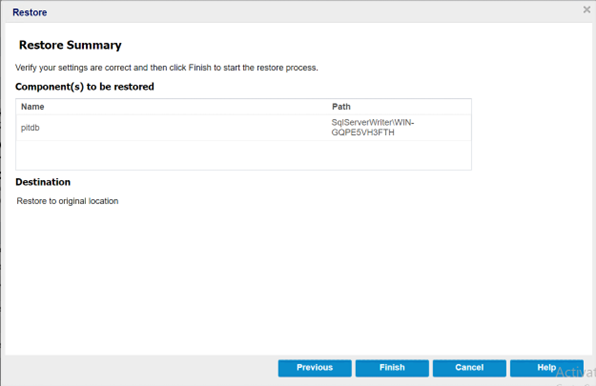Image resolution: width=596 pixels, height=386 pixels.
Task: Click 'Restore to original location' text
Action: tap(67, 201)
